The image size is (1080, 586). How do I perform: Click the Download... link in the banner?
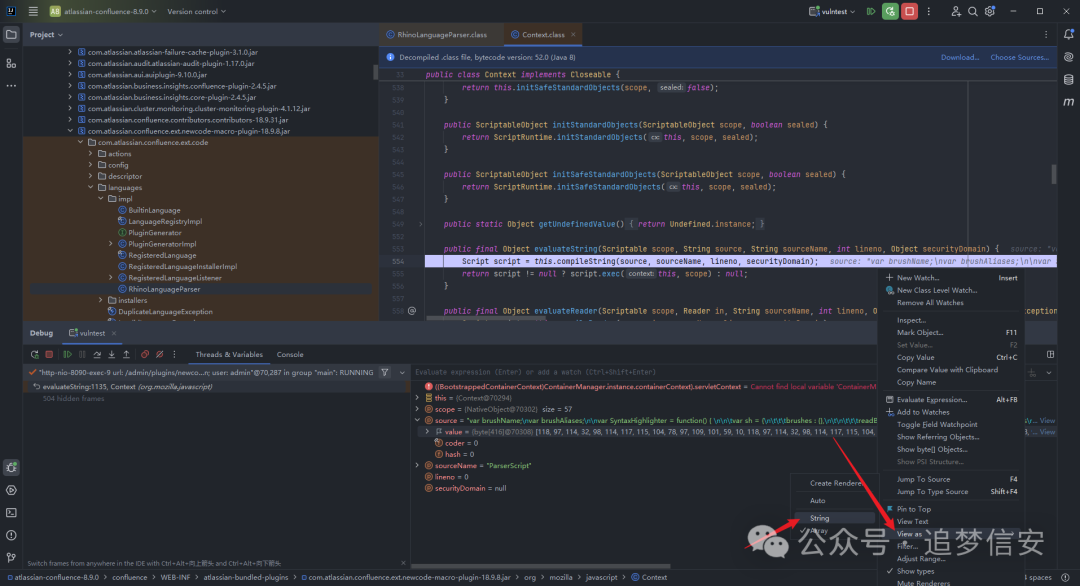(960, 57)
